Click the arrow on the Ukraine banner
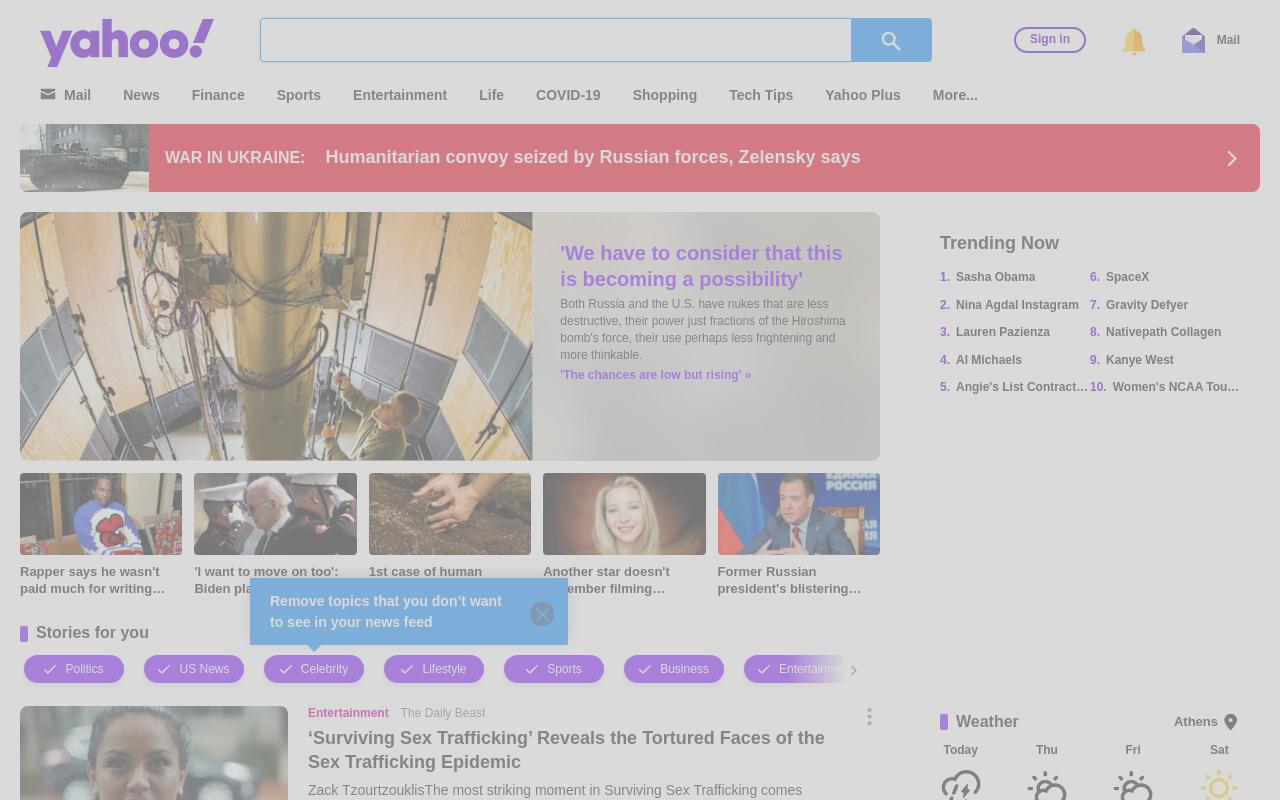The image size is (1280, 800). pos(1232,158)
